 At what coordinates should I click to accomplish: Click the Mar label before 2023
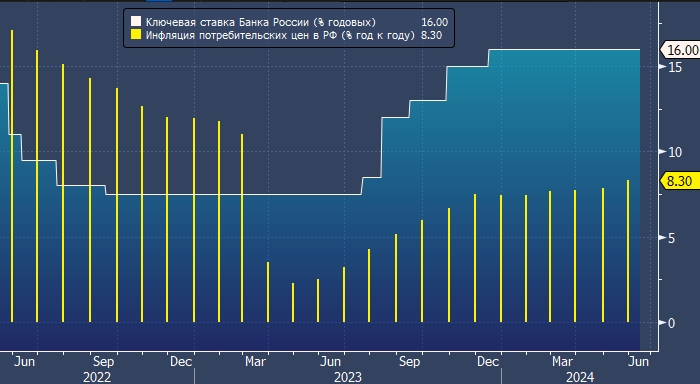[x=256, y=361]
